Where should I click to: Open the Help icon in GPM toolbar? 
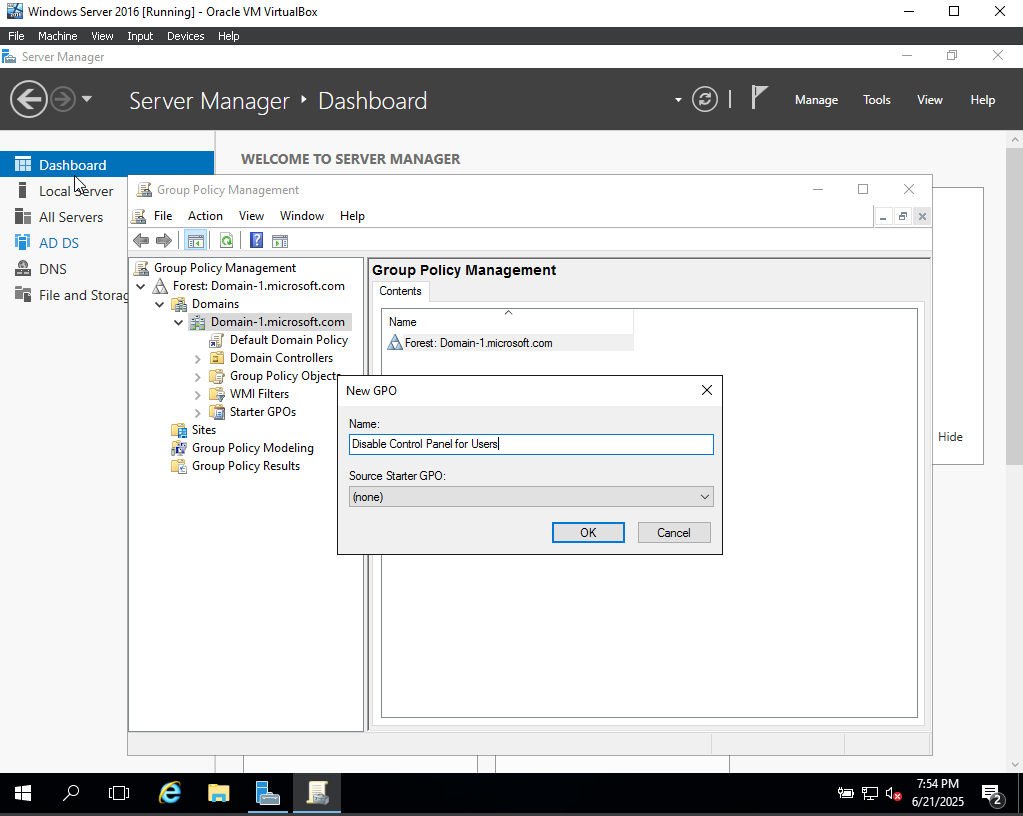coord(256,241)
